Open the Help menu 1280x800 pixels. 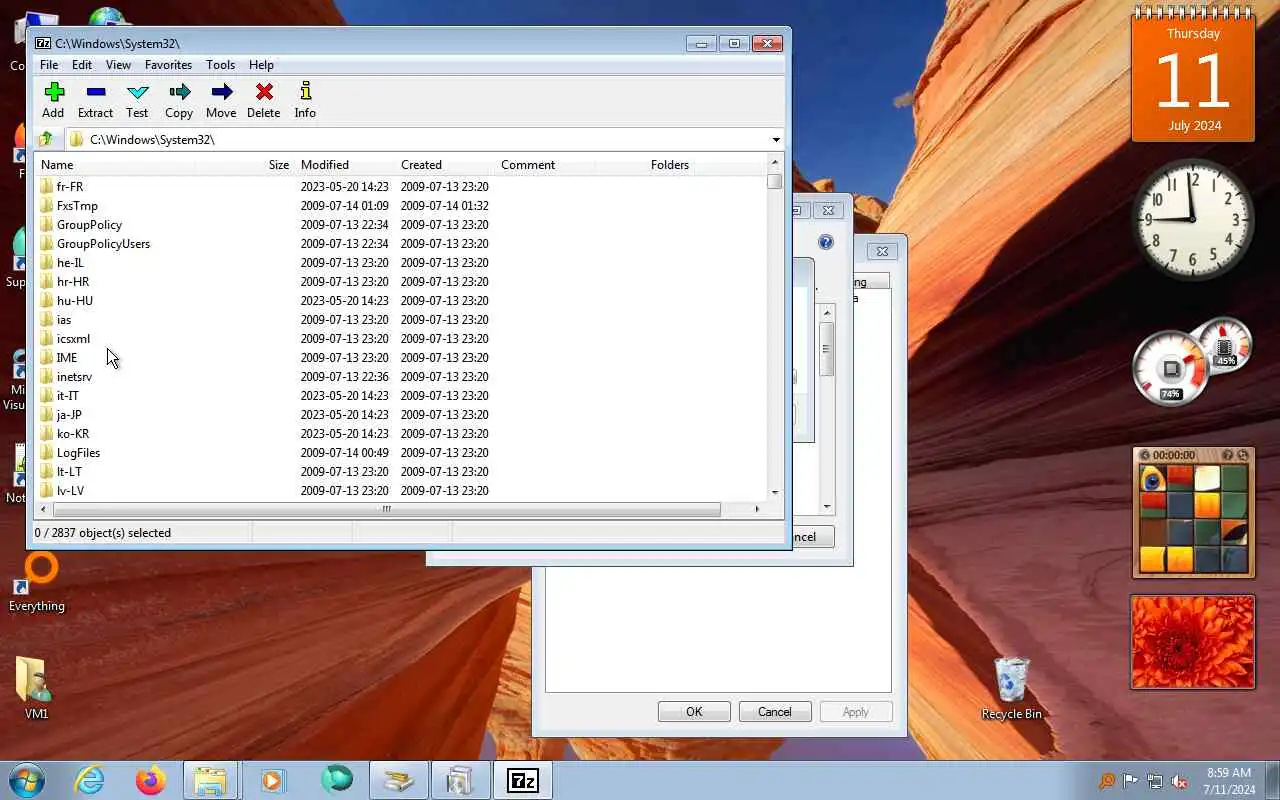point(261,65)
